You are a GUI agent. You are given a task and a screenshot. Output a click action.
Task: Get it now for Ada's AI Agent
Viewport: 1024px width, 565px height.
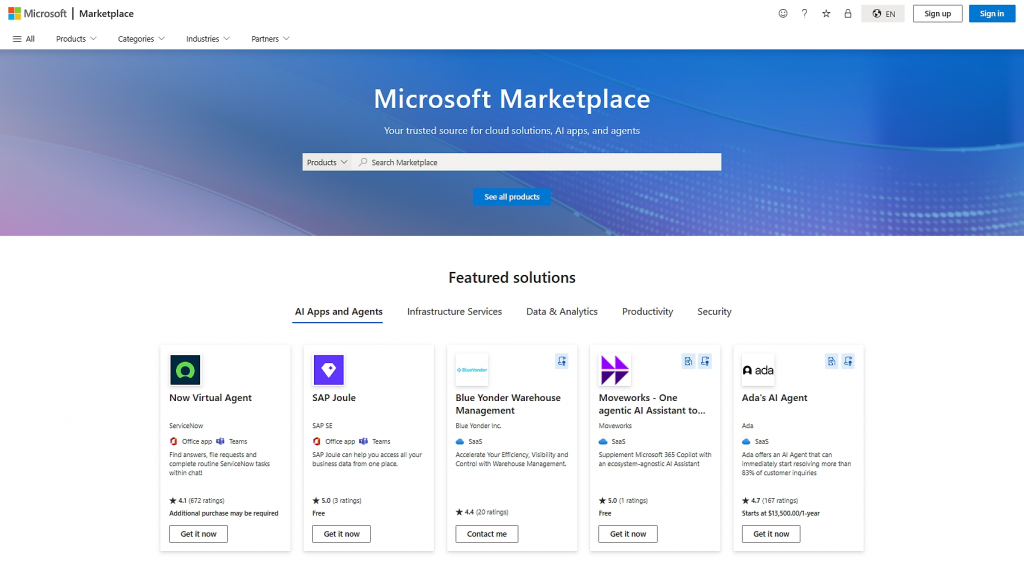click(771, 534)
